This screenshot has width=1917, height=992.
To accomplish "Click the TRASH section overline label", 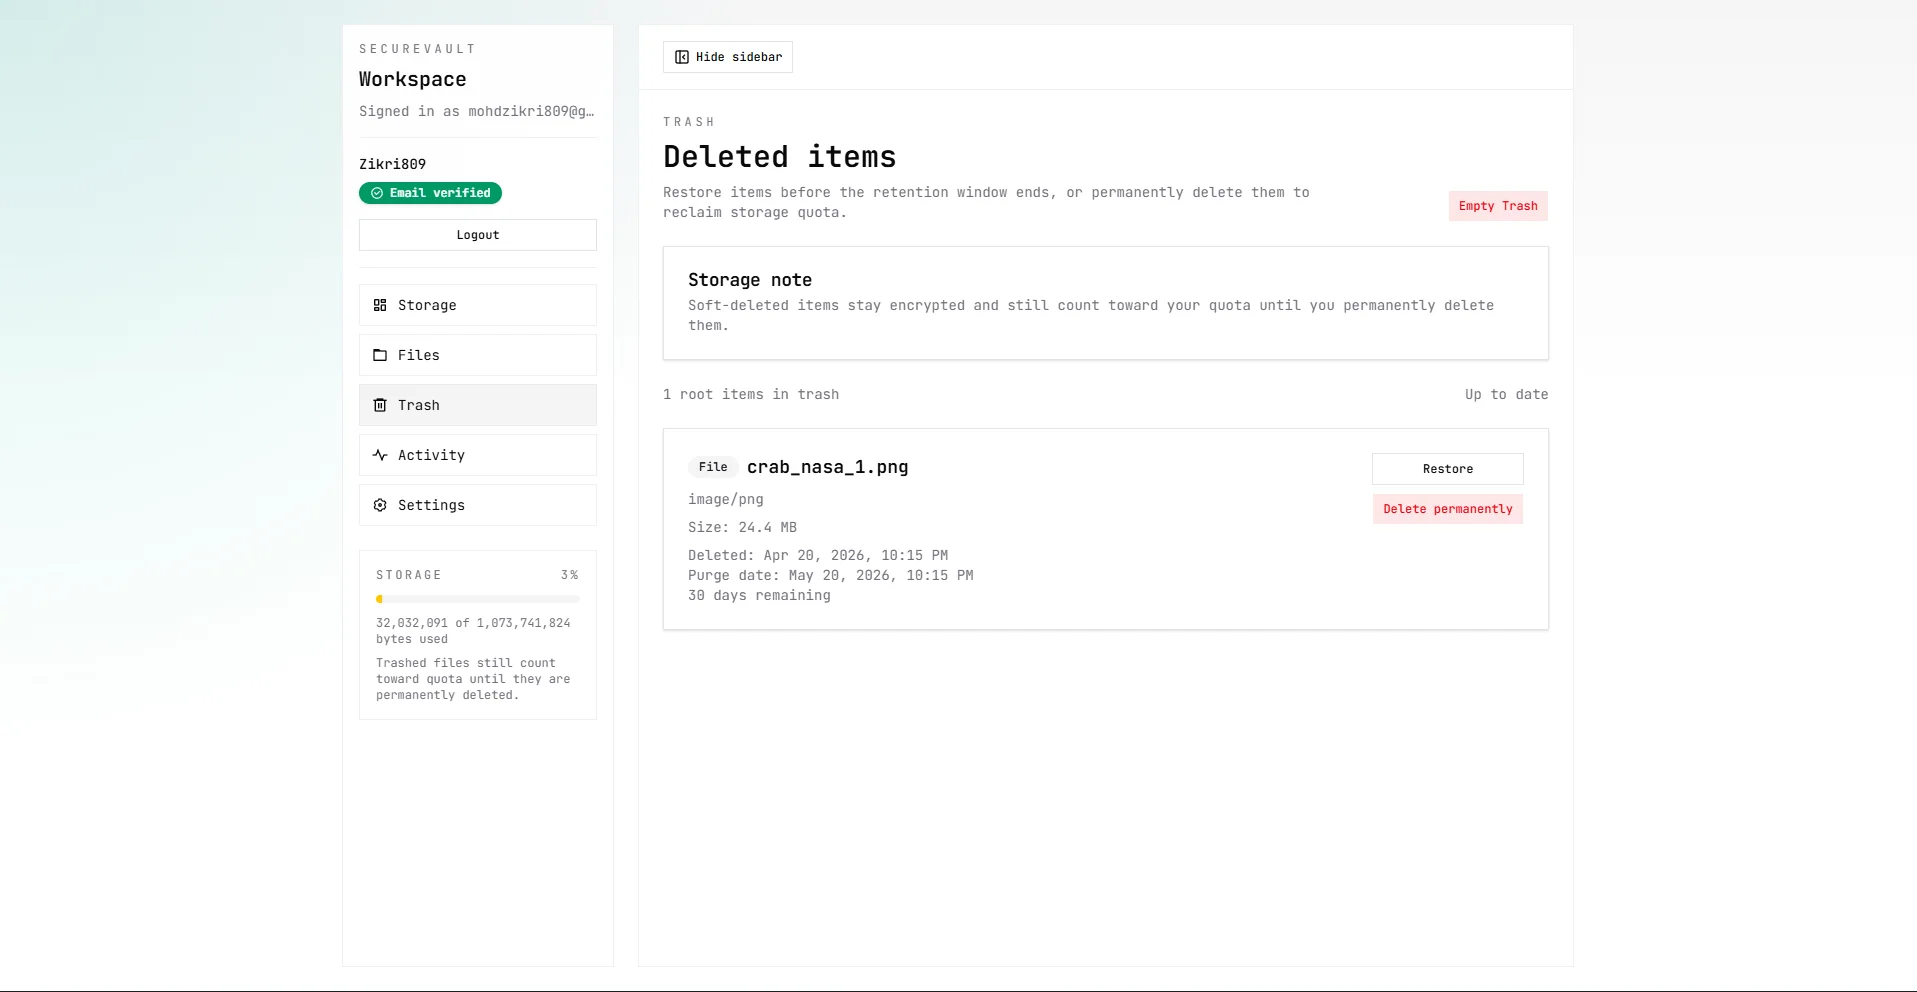I will click(x=689, y=122).
